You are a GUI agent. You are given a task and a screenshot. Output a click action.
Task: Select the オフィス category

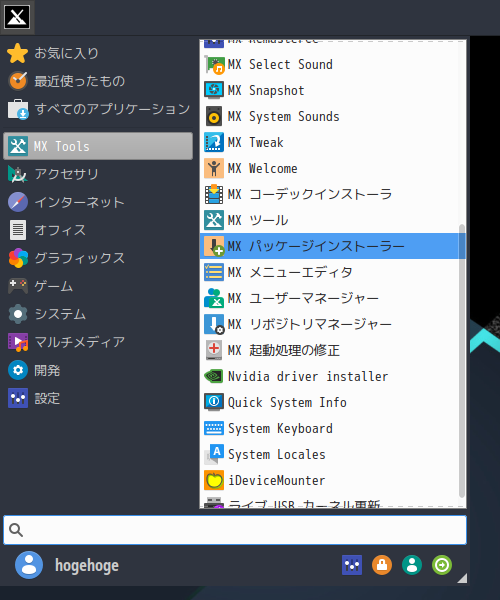pos(98,230)
